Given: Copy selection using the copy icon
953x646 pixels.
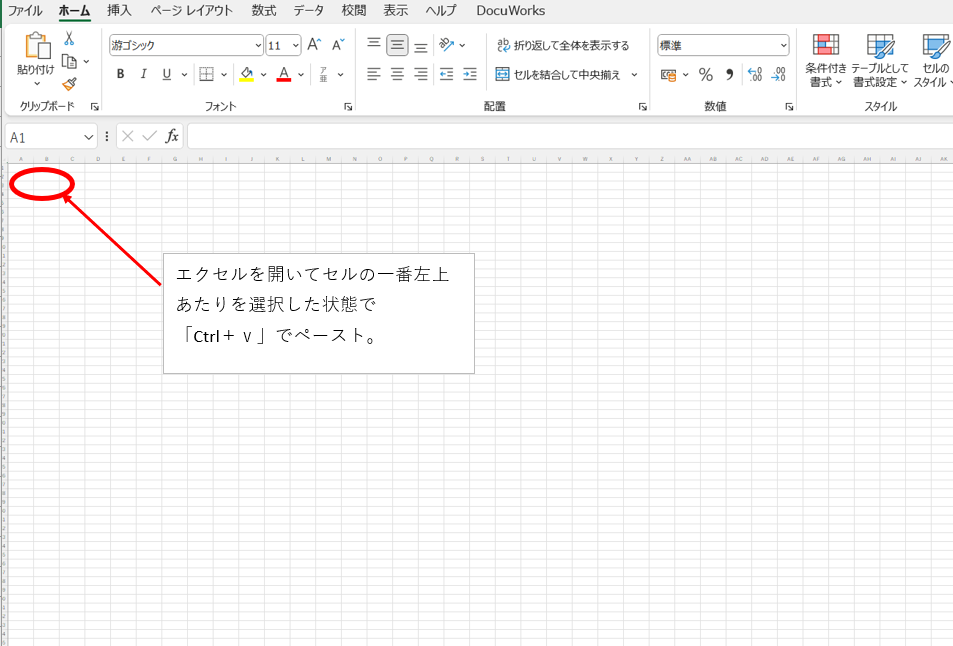Looking at the screenshot, I should tap(69, 61).
